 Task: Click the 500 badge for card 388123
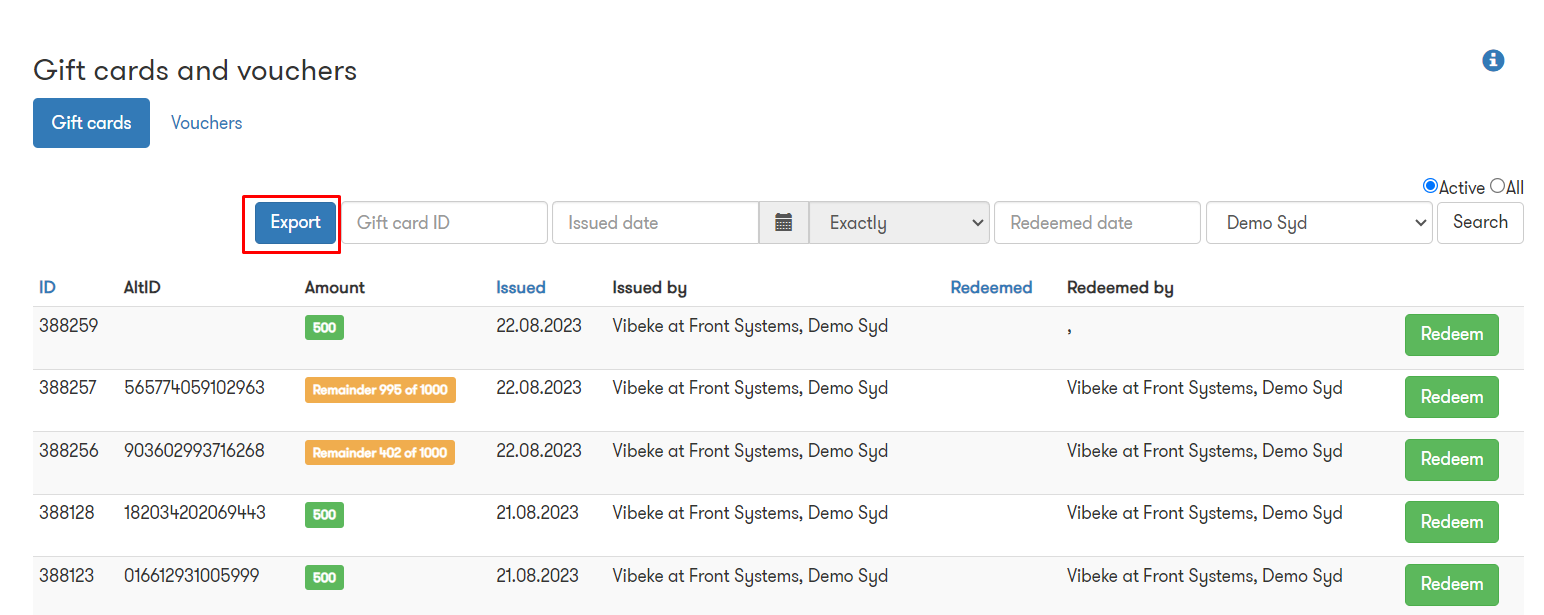324,578
